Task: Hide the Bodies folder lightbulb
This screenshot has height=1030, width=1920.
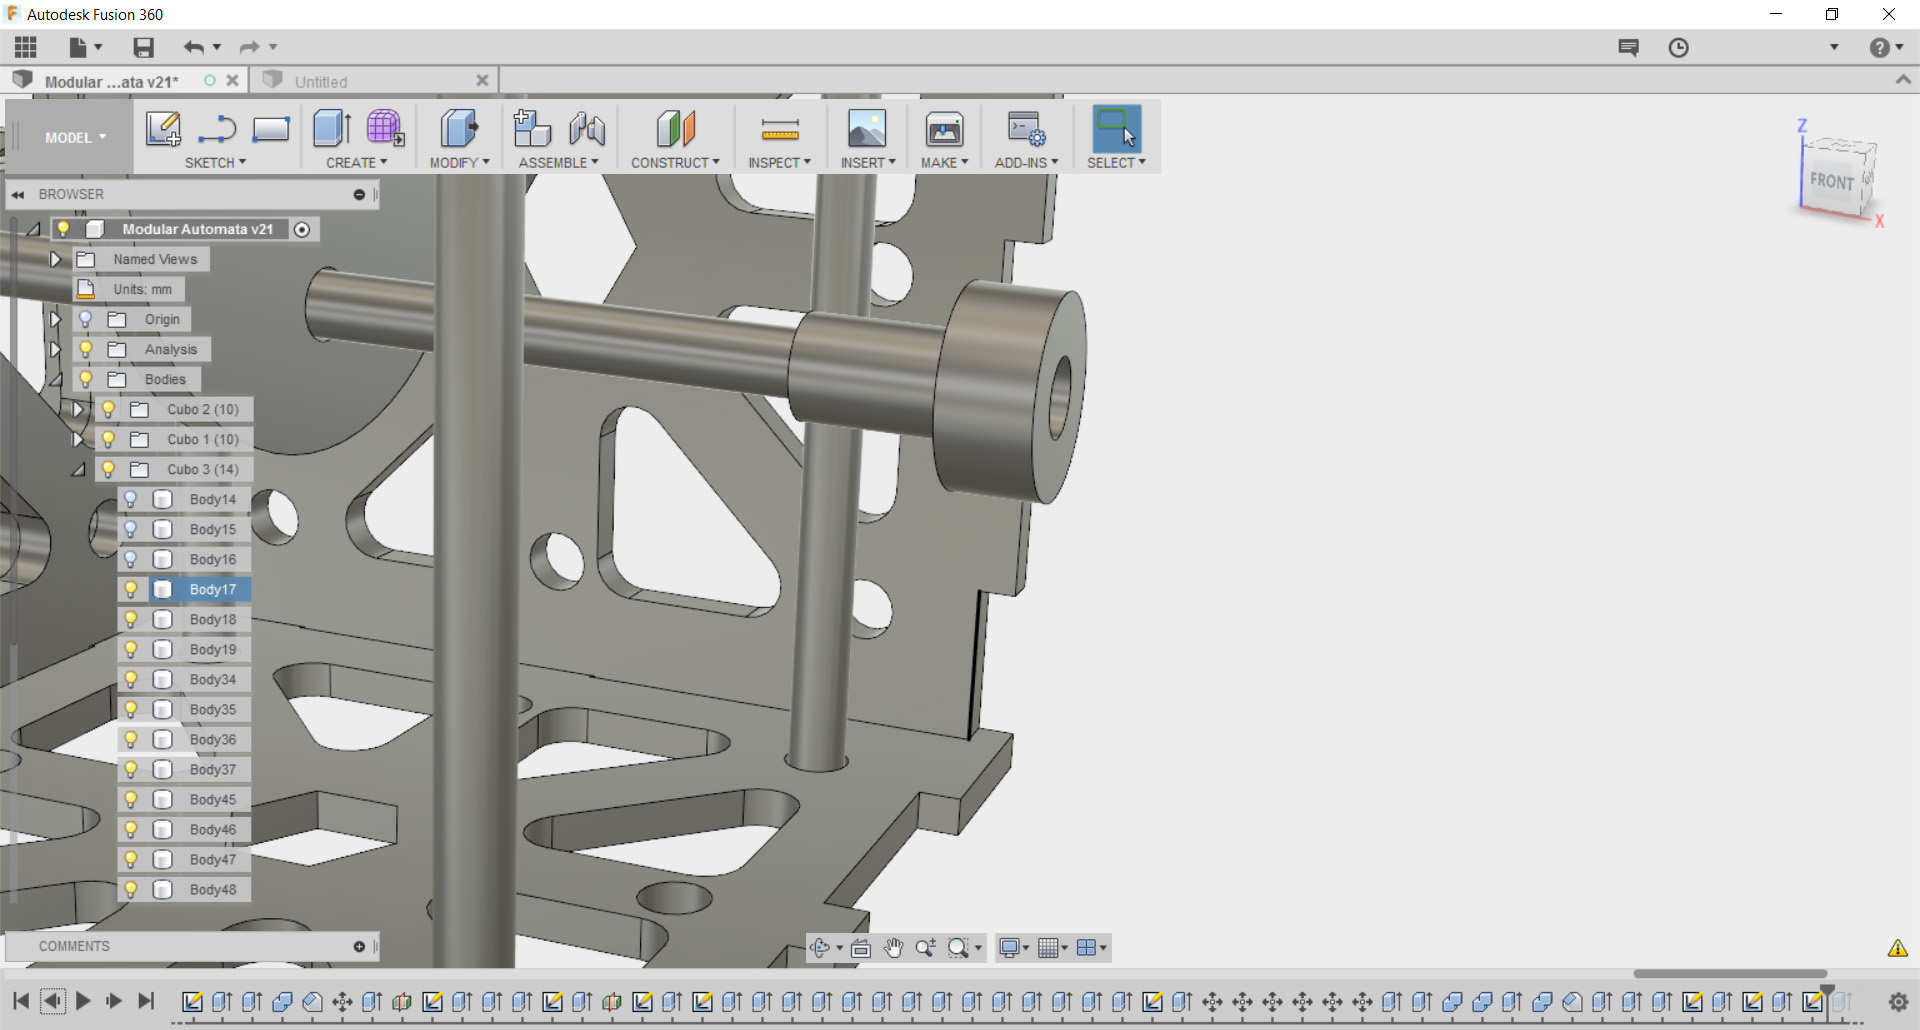Action: [x=86, y=379]
